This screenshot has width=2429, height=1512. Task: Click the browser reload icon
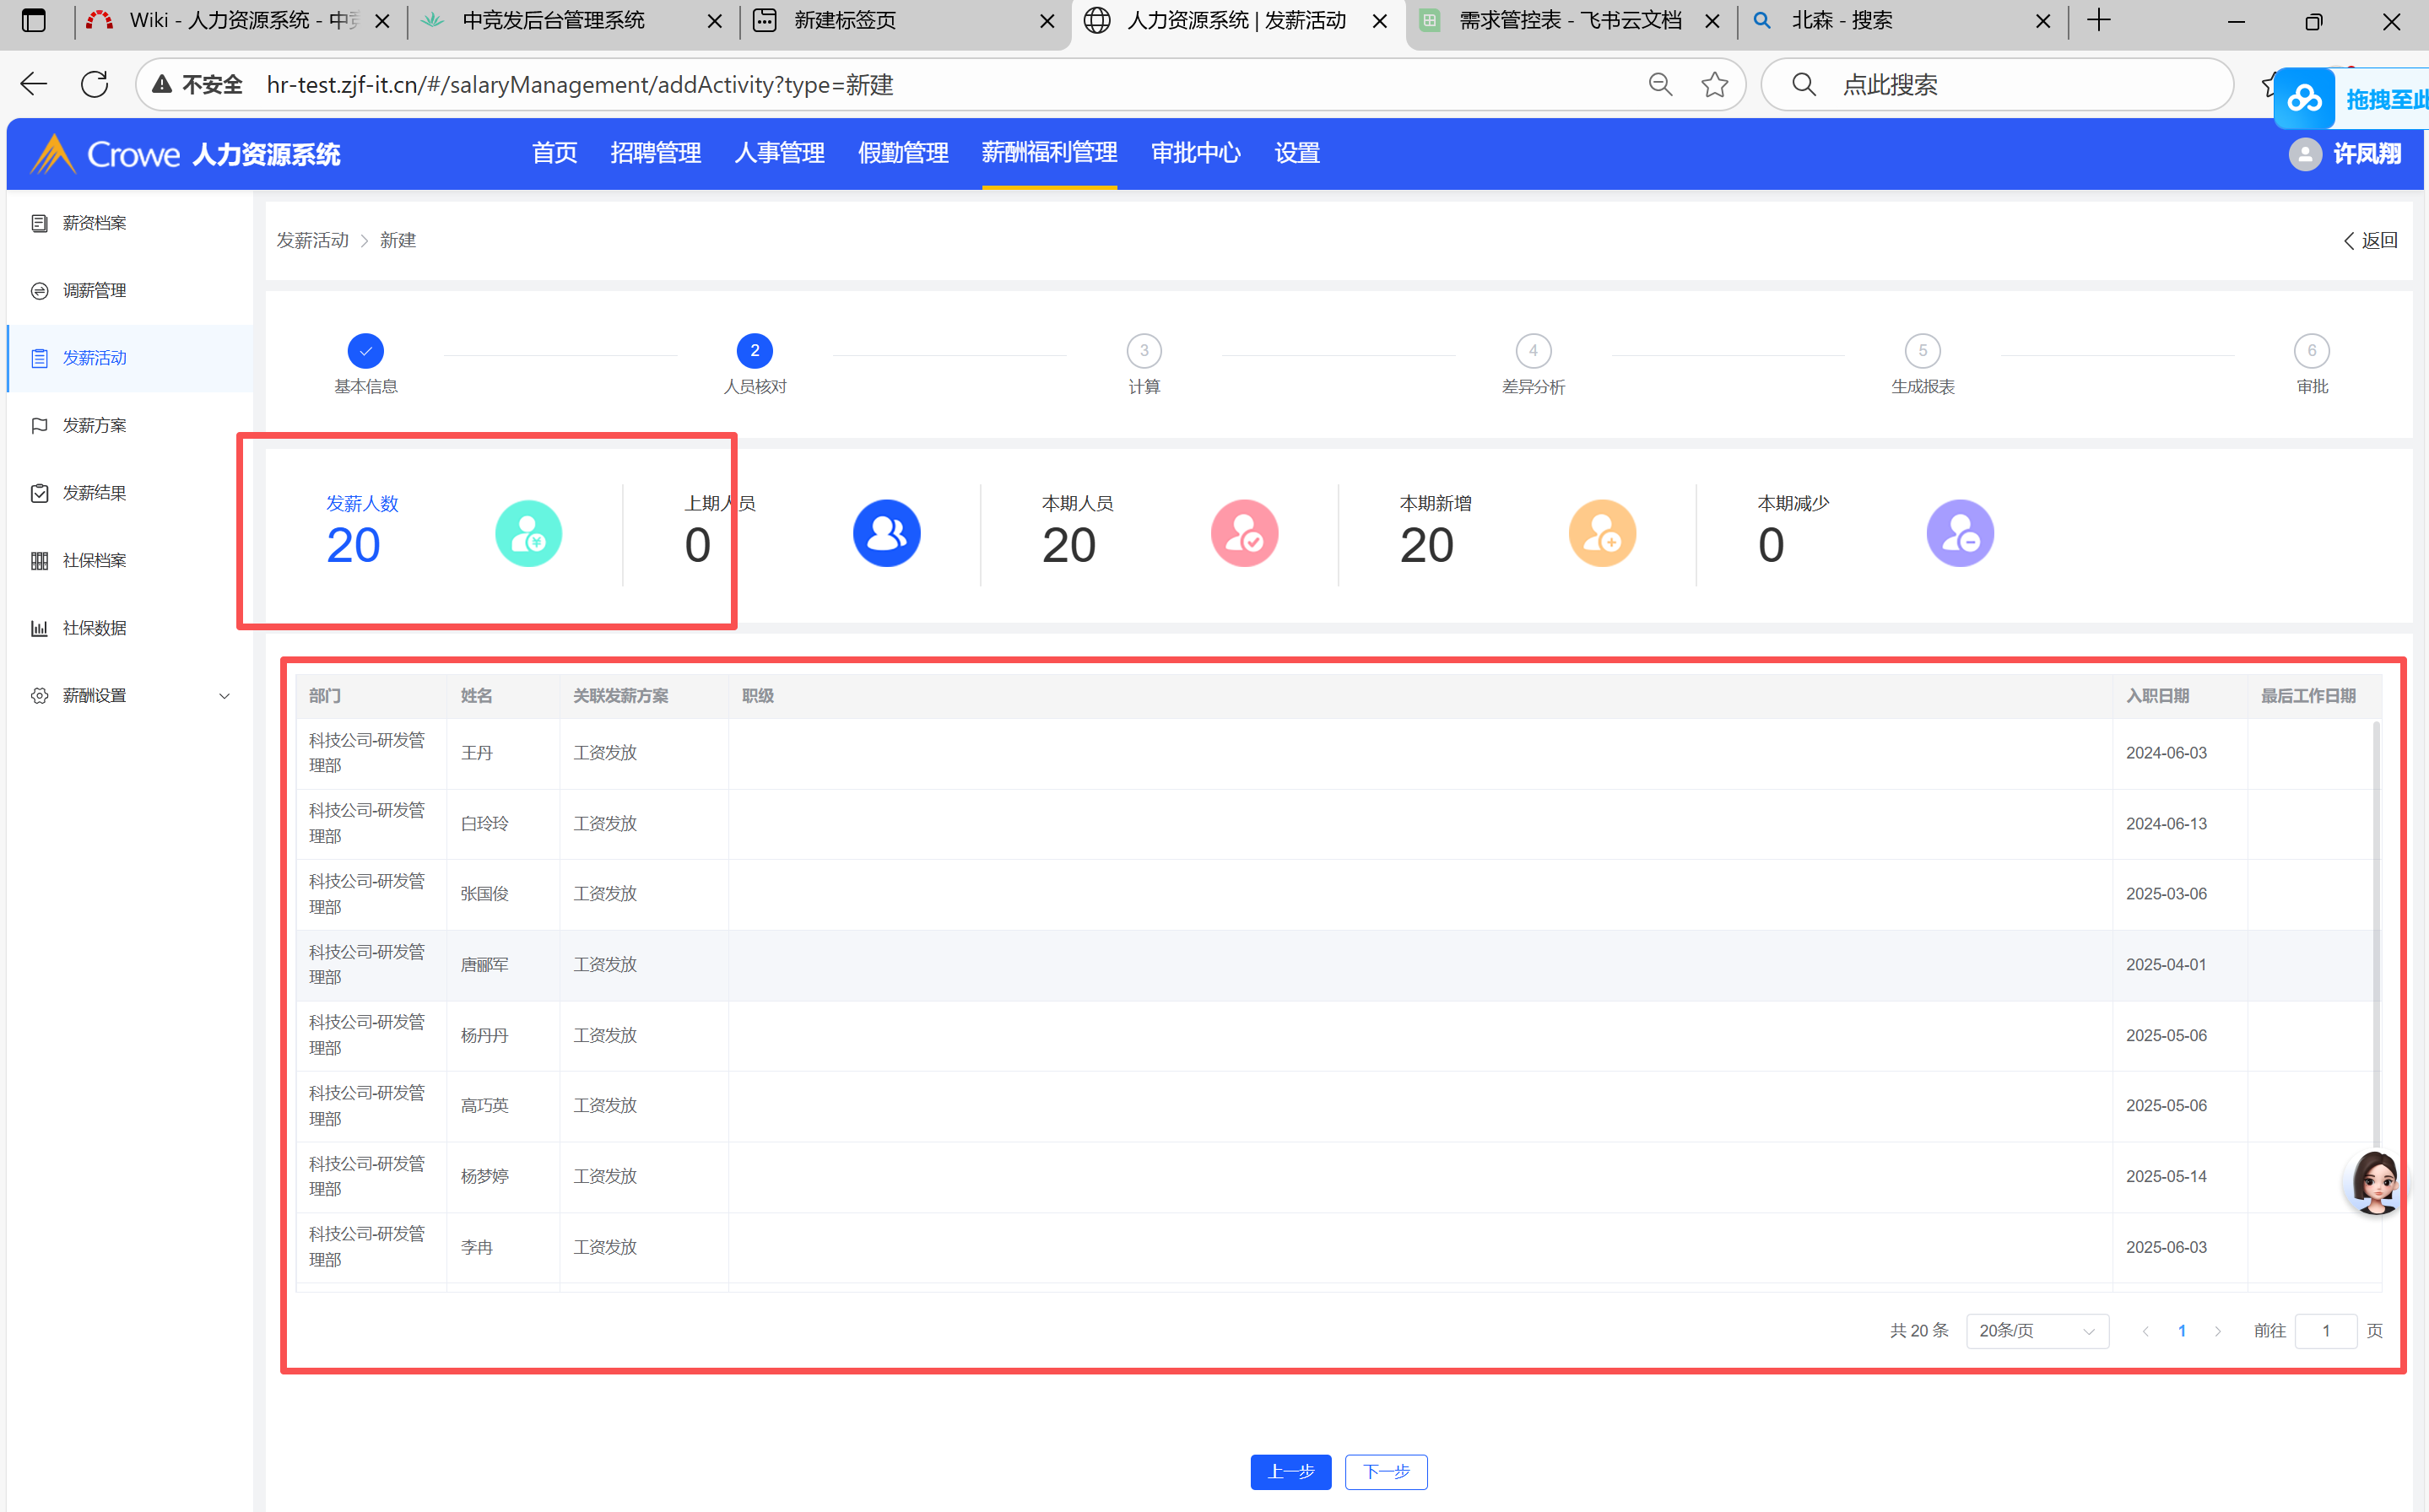coord(95,85)
